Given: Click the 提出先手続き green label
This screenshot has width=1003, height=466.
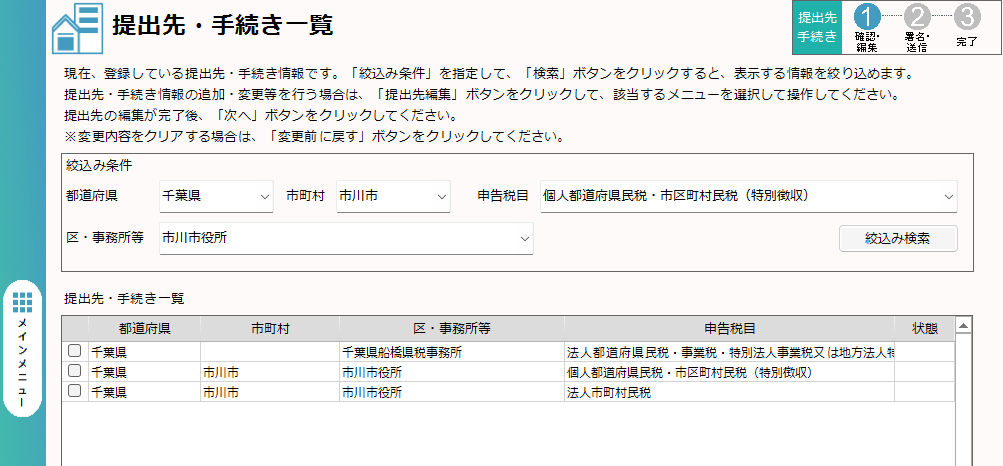Looking at the screenshot, I should (x=817, y=27).
